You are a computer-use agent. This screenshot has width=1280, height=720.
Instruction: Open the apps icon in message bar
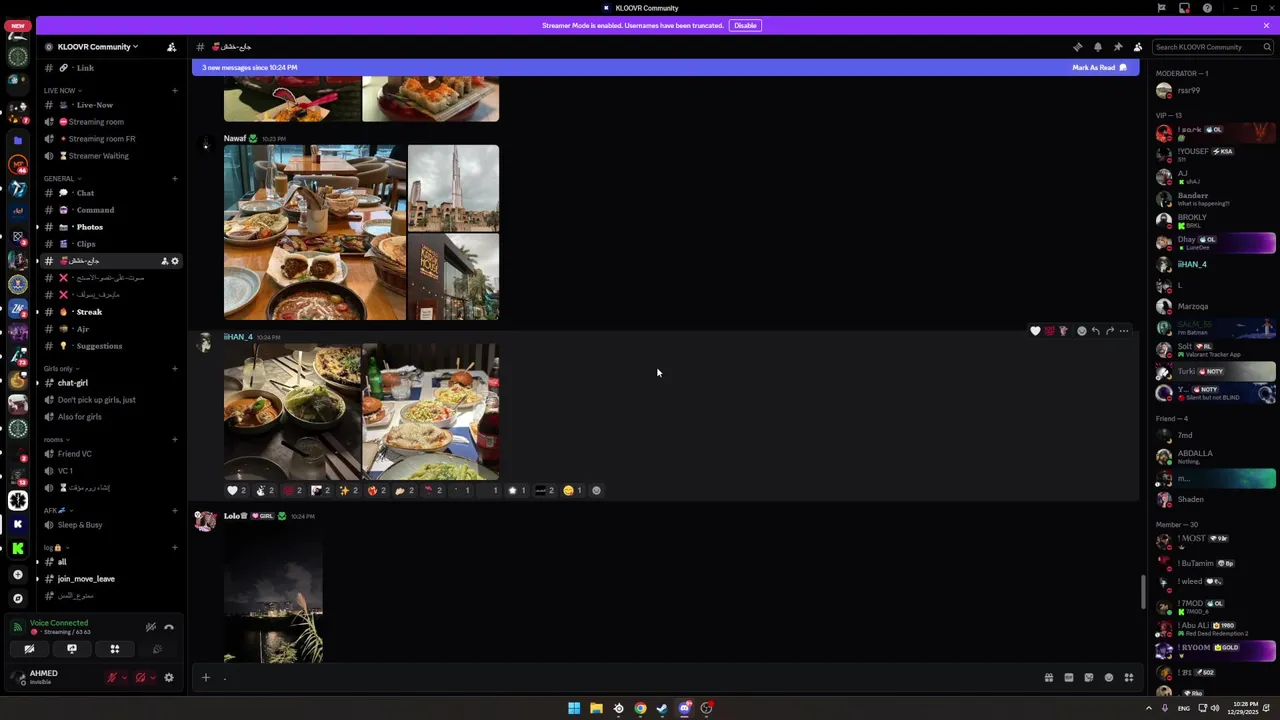pos(1128,677)
